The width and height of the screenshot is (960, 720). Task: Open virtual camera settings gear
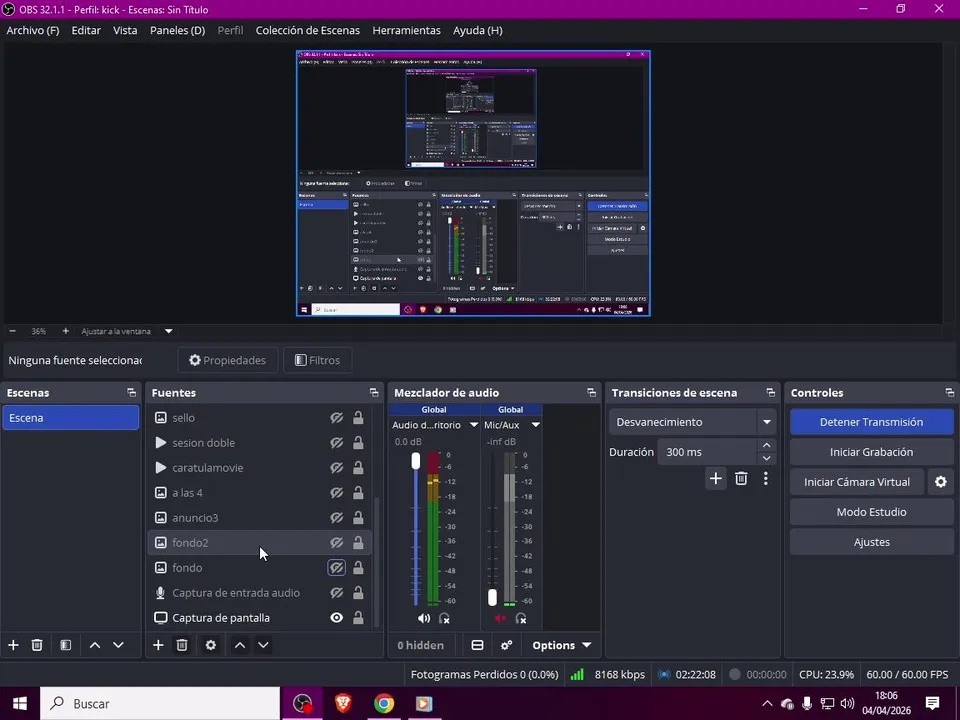tap(940, 482)
